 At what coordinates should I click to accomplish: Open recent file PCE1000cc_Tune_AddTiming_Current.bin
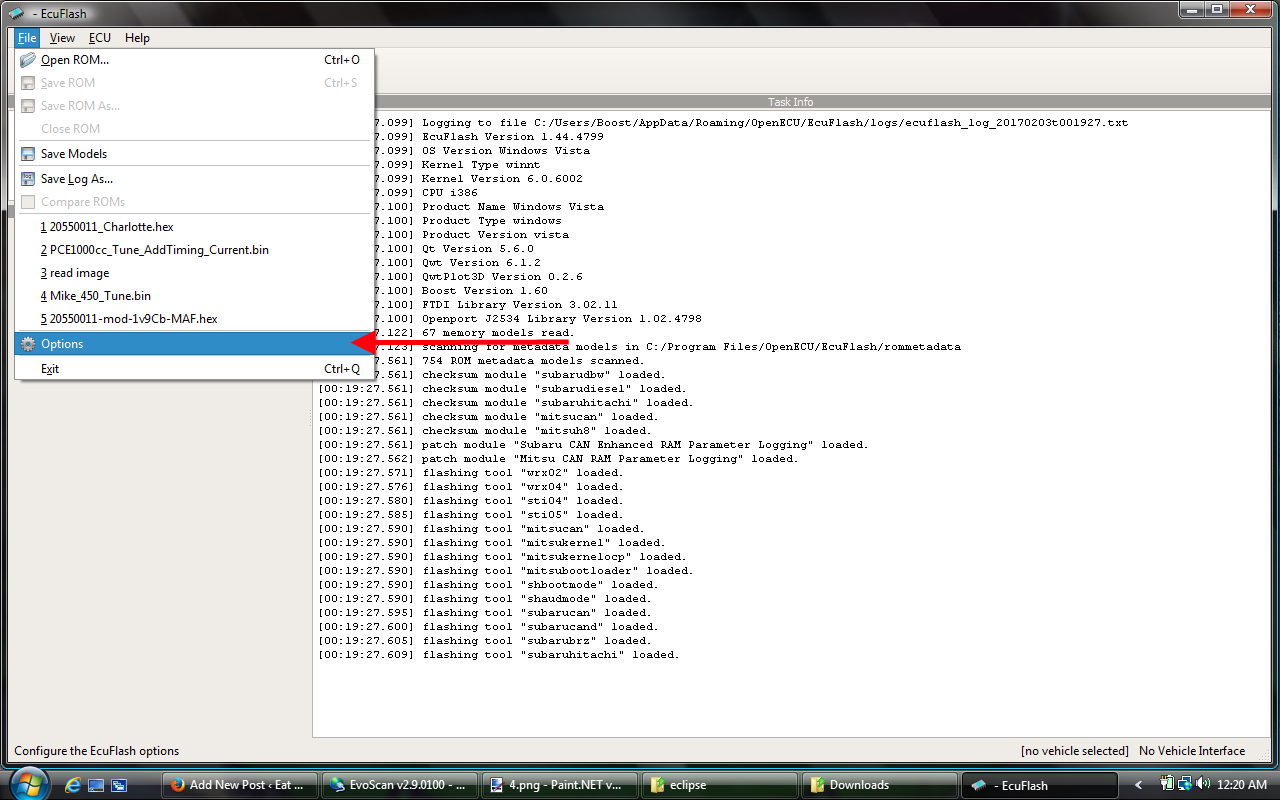[195, 250]
